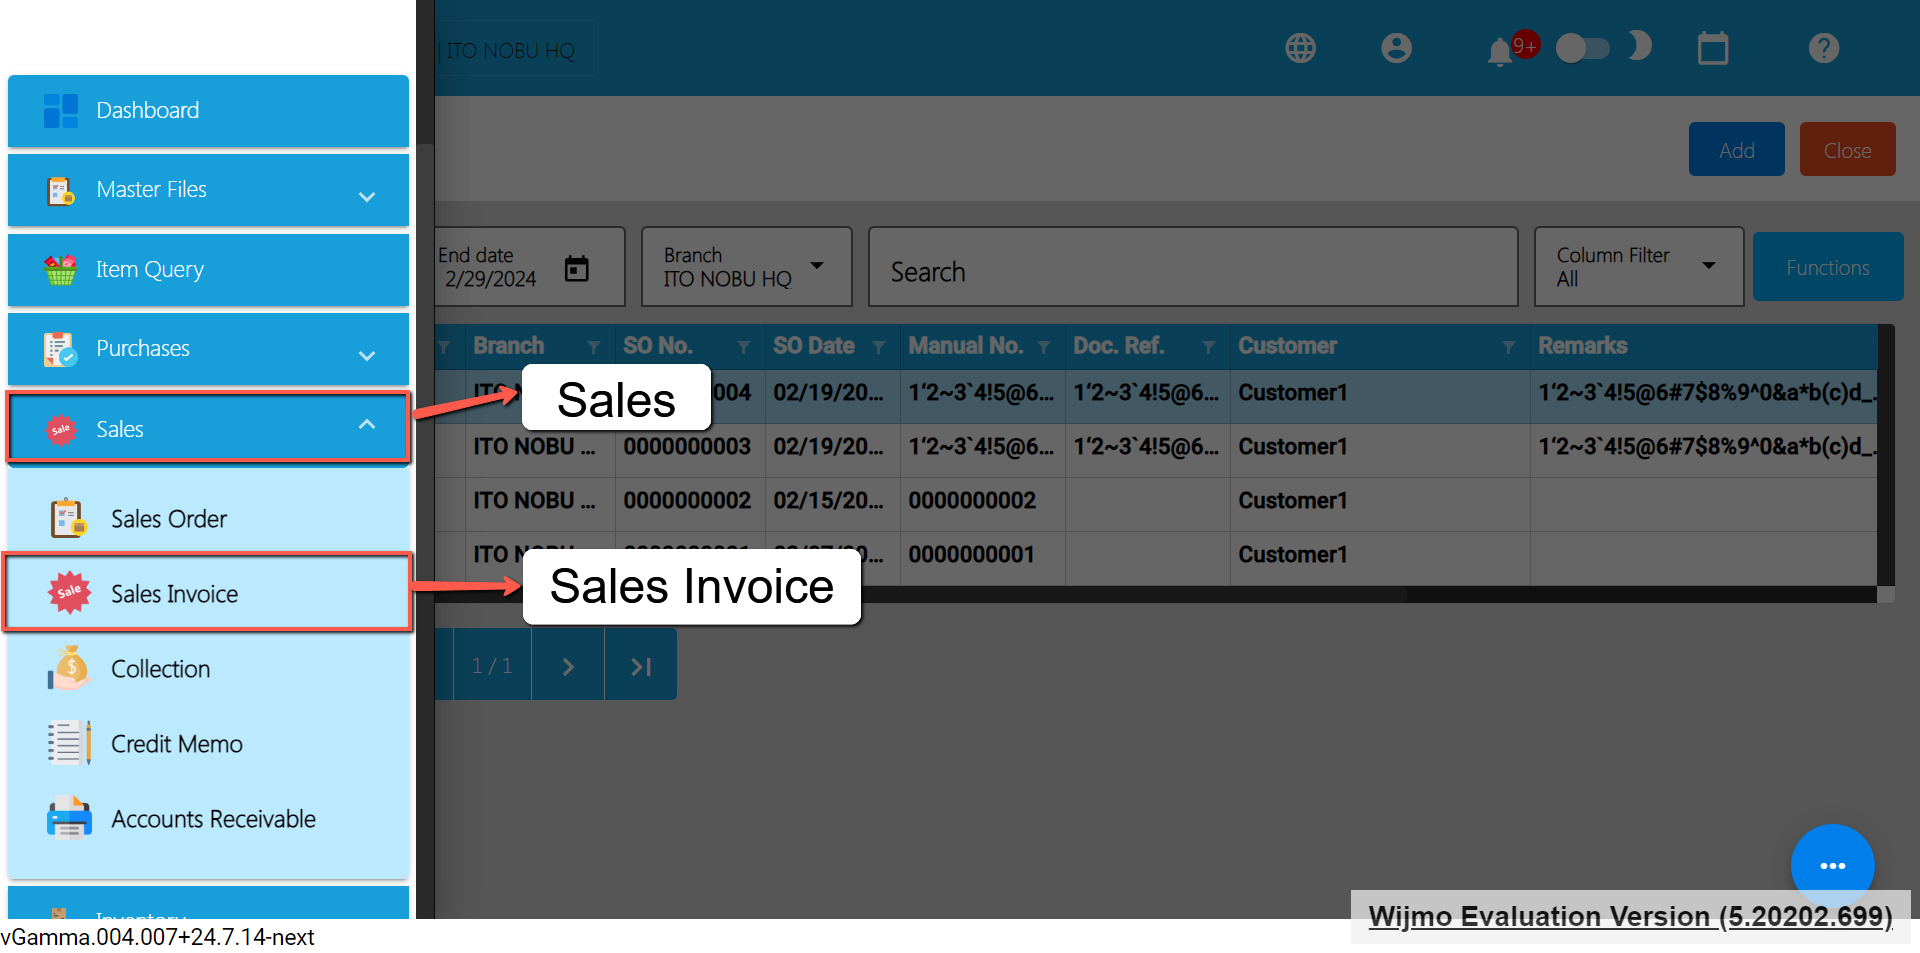The image size is (1920, 953).
Task: Open the user account profile icon
Action: (x=1396, y=48)
